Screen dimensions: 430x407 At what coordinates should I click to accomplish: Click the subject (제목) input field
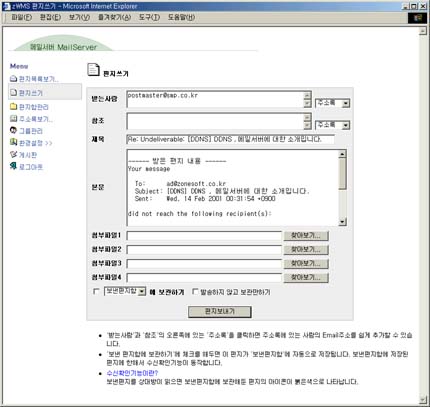tap(230, 139)
